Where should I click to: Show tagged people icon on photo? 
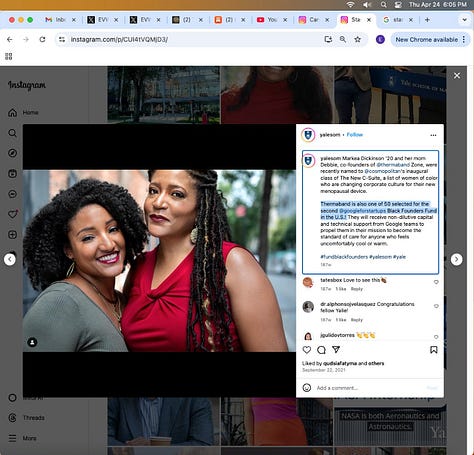(x=32, y=342)
